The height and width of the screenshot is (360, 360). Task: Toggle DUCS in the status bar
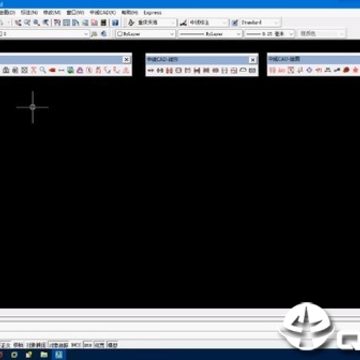76,345
